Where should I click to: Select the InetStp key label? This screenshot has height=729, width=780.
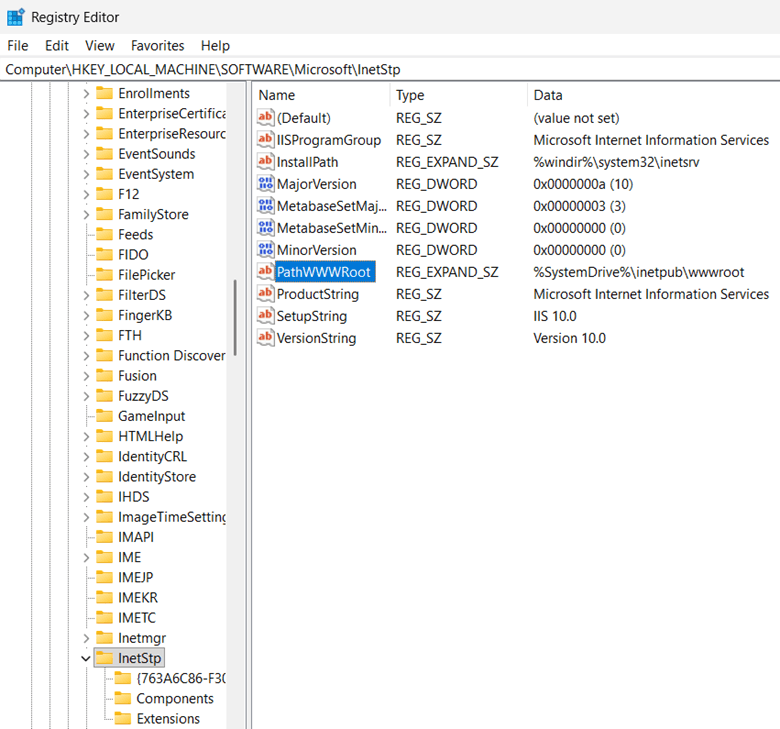[139, 658]
